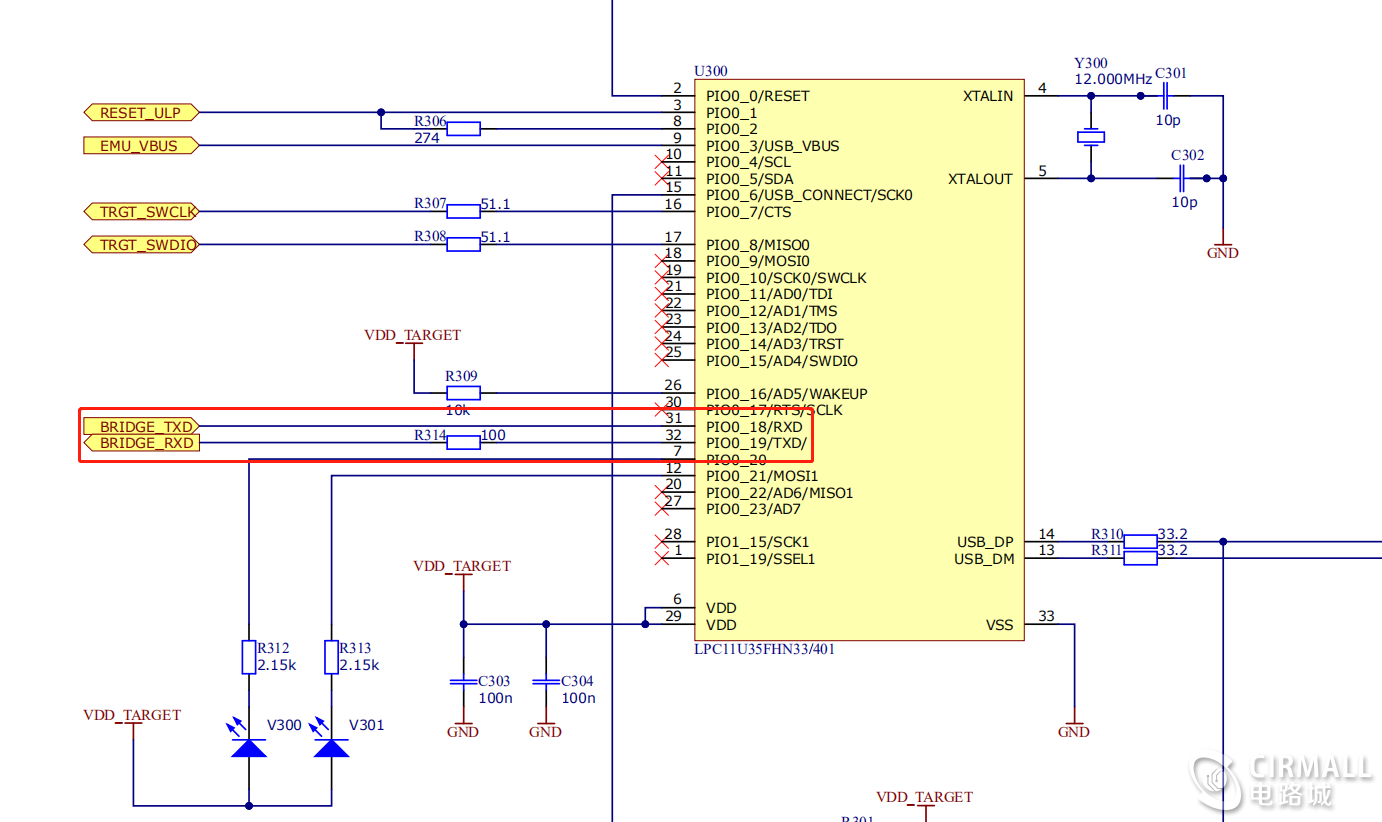The height and width of the screenshot is (822, 1382).
Task: Click the 10k value under R309
Action: [x=460, y=409]
